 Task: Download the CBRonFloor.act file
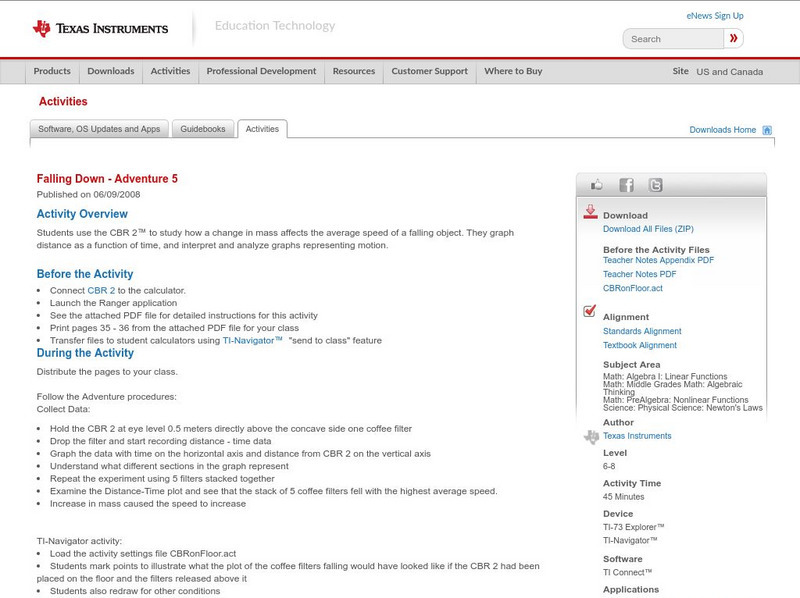point(633,288)
